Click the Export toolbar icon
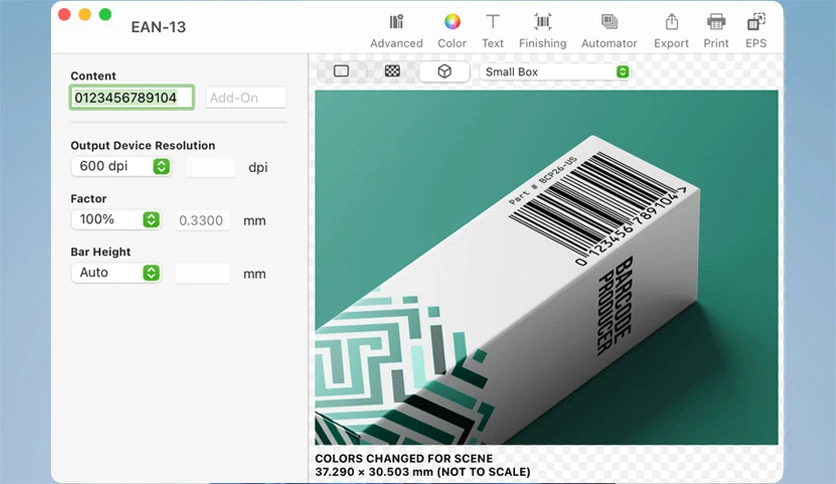 [671, 31]
